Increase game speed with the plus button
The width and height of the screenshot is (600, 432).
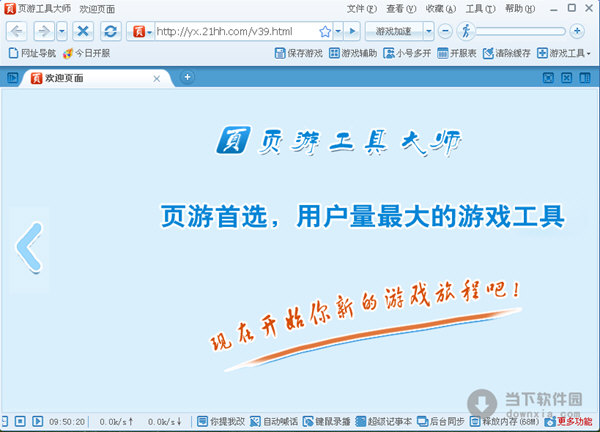(x=577, y=31)
